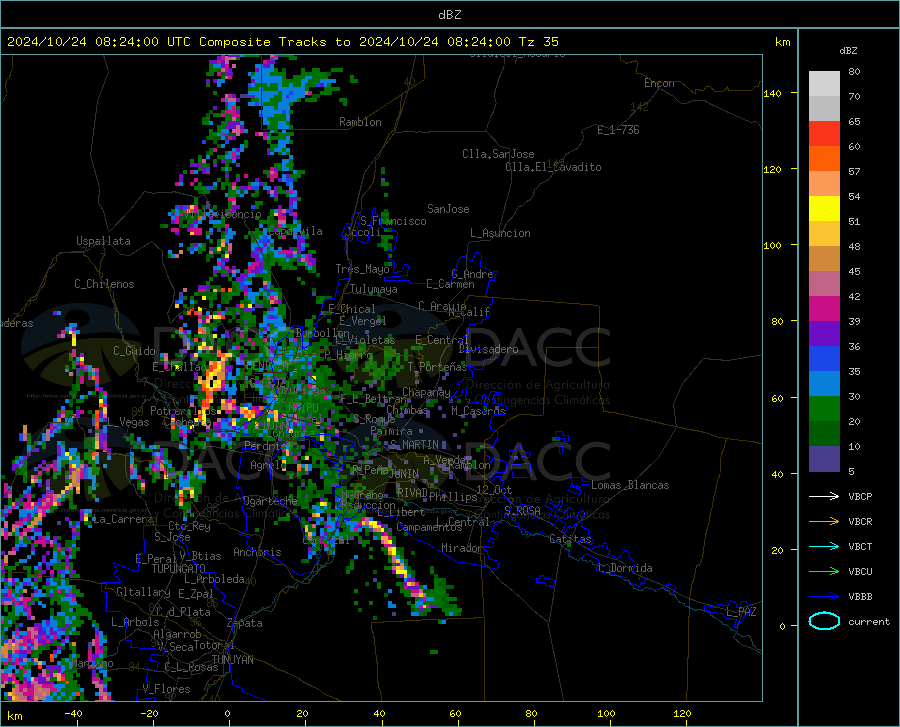This screenshot has height=727, width=900.
Task: Click the TUNUYAN town label
Action: [x=232, y=660]
